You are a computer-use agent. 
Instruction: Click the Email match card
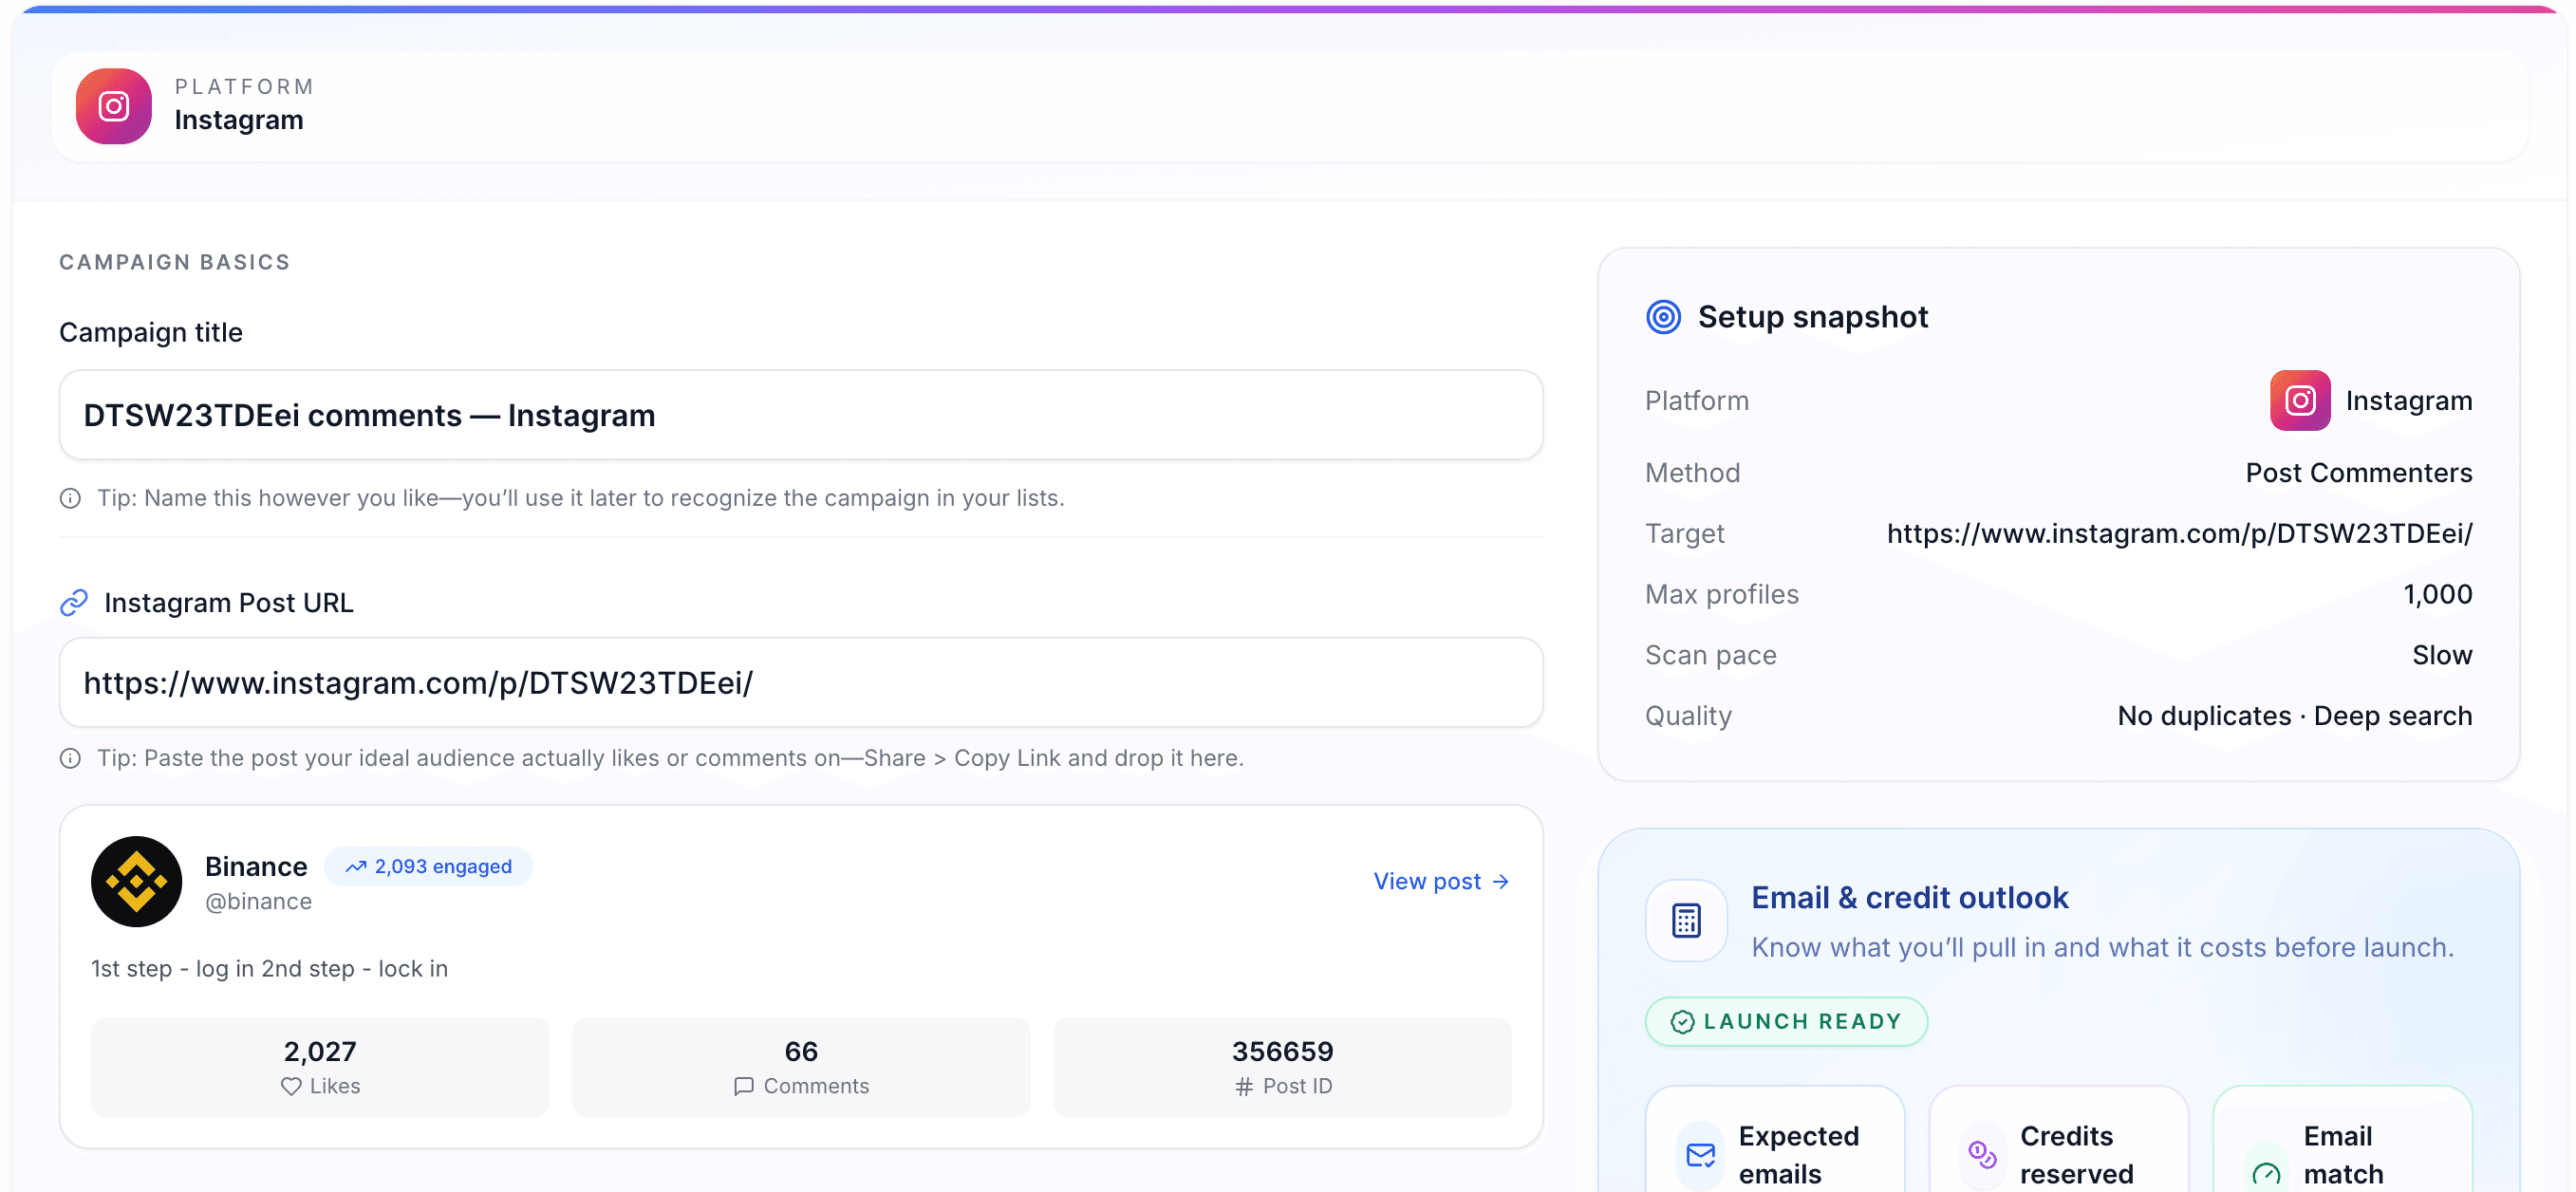2342,1140
